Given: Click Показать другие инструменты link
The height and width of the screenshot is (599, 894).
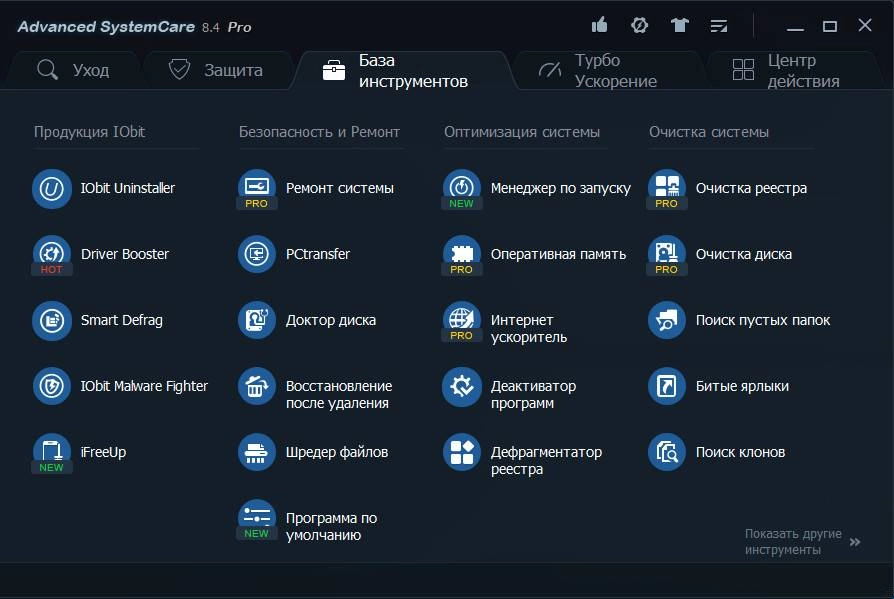Looking at the screenshot, I should (x=793, y=541).
